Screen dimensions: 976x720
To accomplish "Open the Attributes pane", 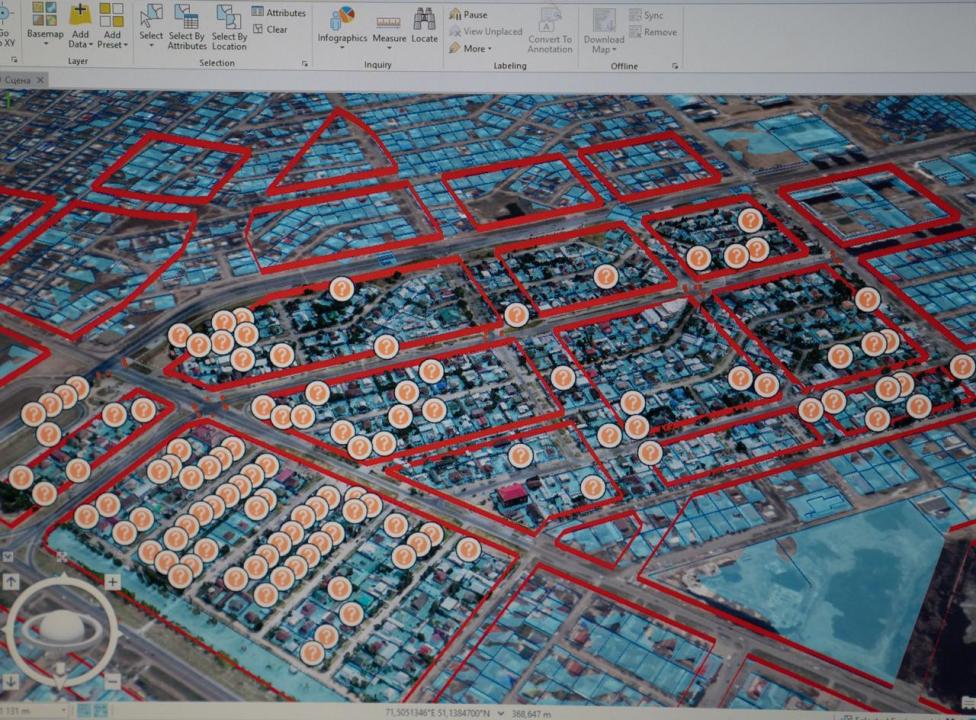I will pos(279,13).
